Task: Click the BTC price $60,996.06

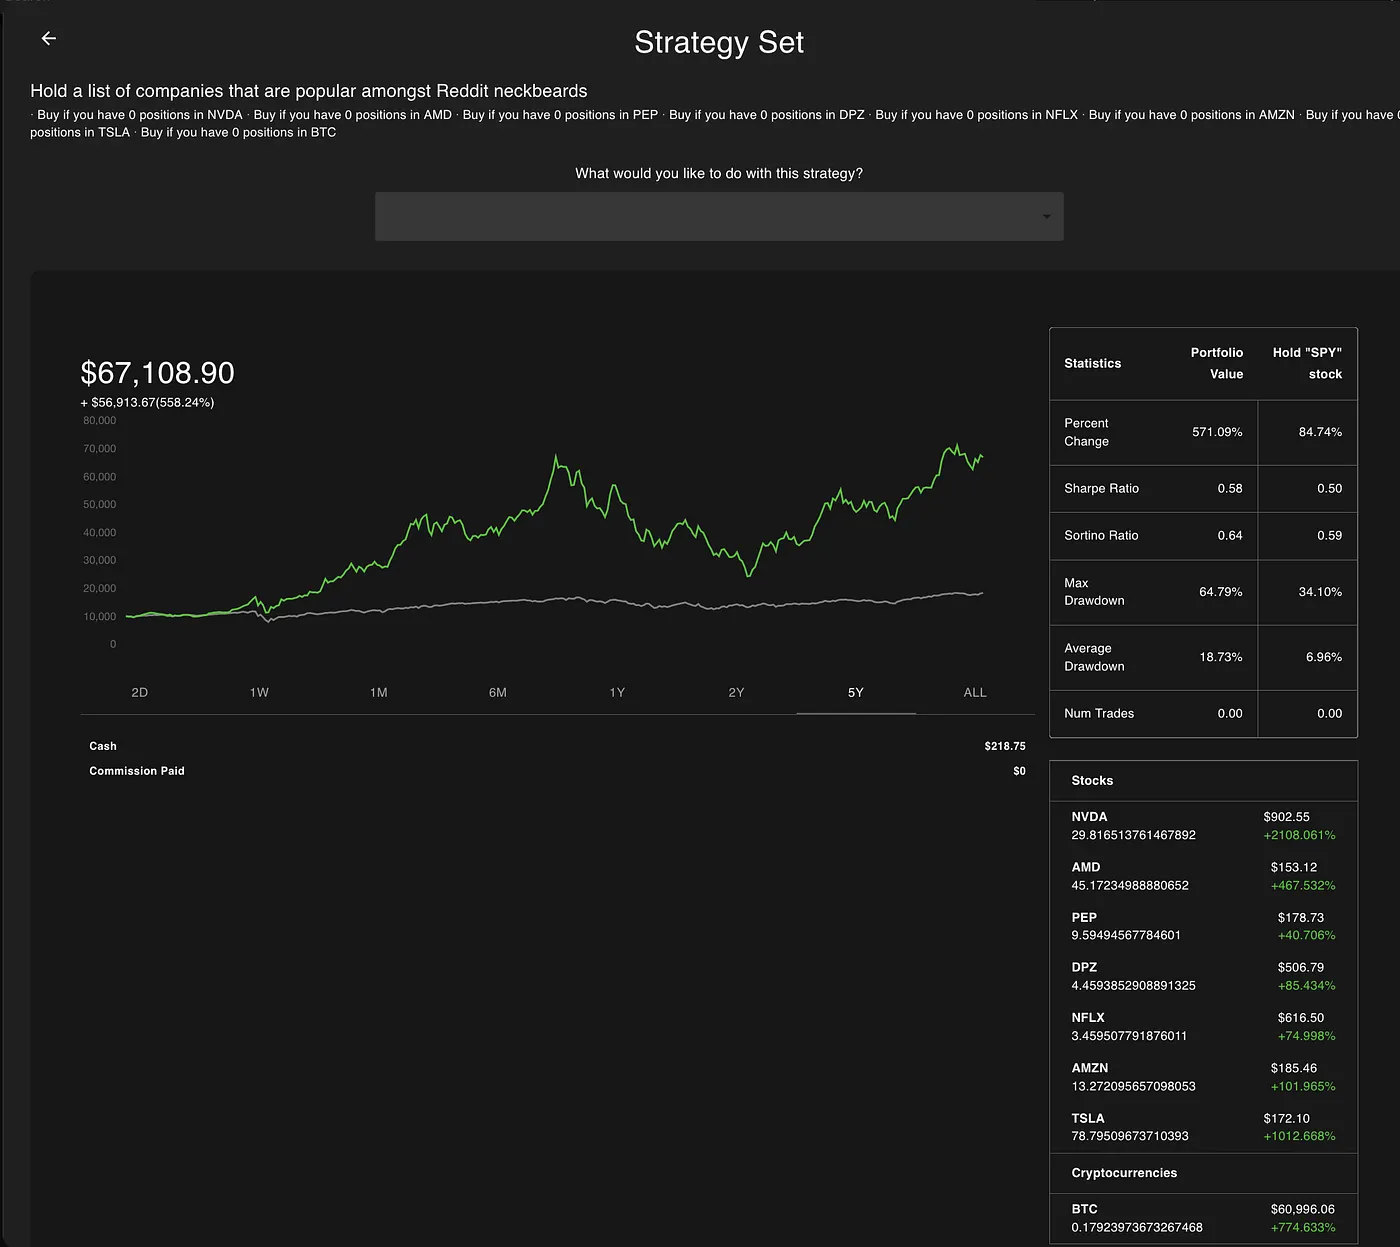Action: 1303,1209
